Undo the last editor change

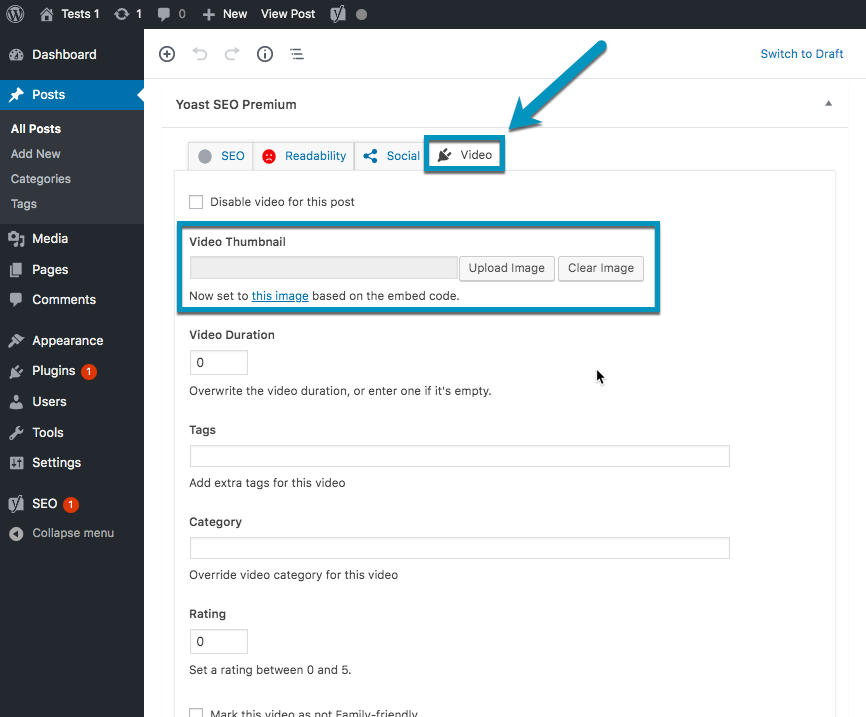pos(199,54)
